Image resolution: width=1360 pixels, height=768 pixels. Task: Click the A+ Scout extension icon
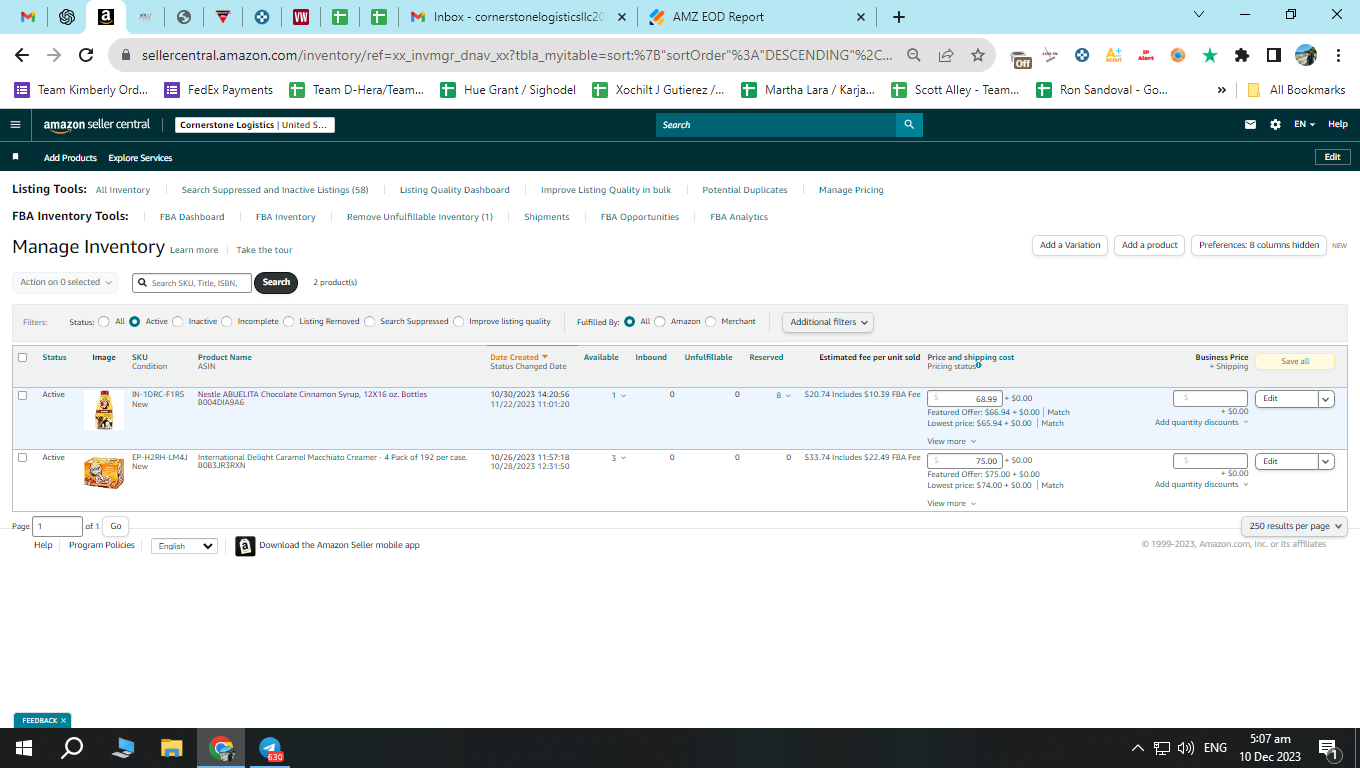1114,55
